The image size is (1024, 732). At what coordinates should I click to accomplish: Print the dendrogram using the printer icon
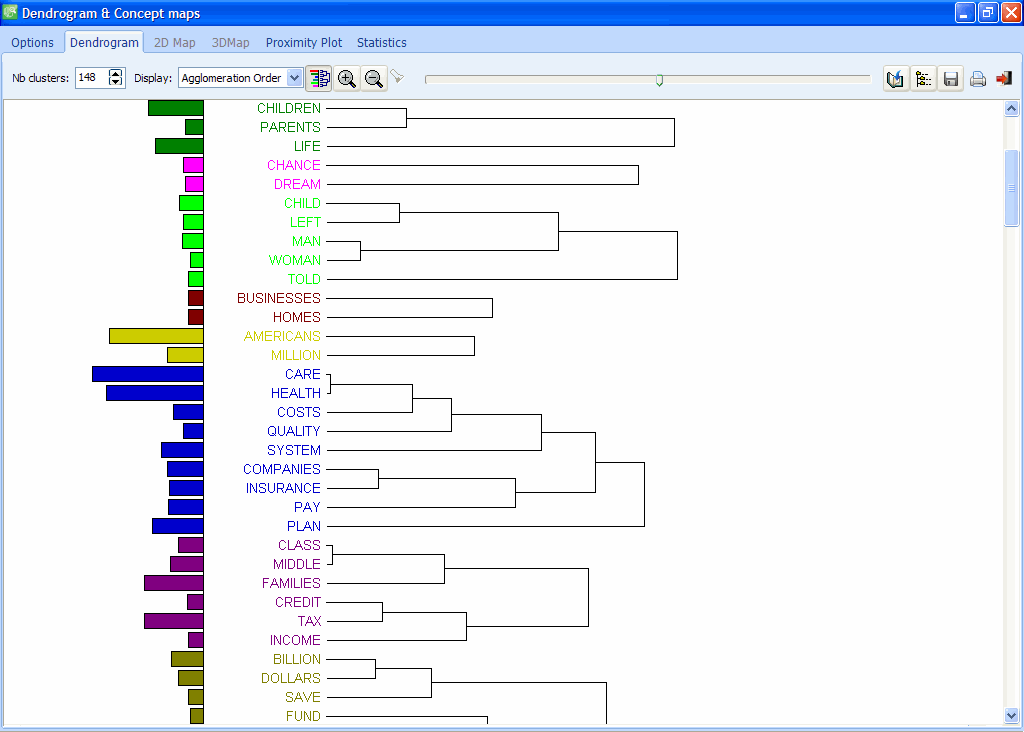click(978, 78)
